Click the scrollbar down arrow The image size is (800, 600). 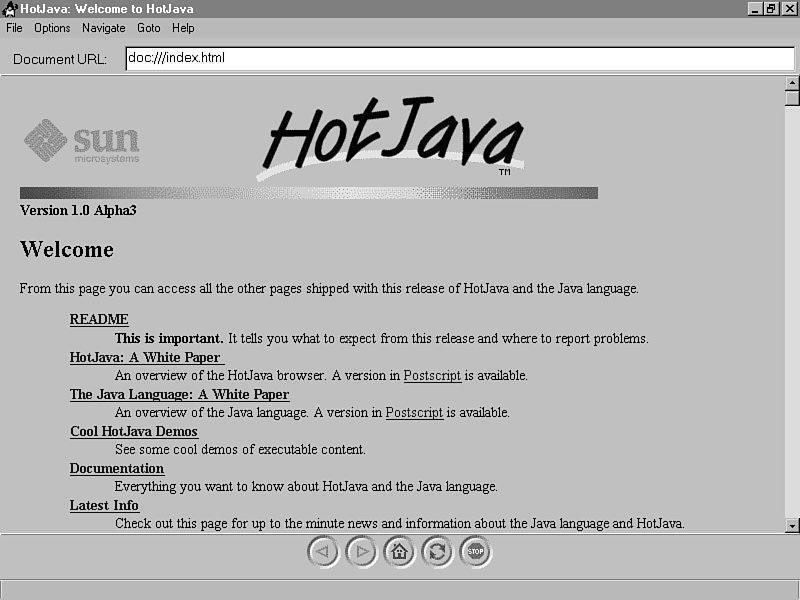click(x=792, y=526)
